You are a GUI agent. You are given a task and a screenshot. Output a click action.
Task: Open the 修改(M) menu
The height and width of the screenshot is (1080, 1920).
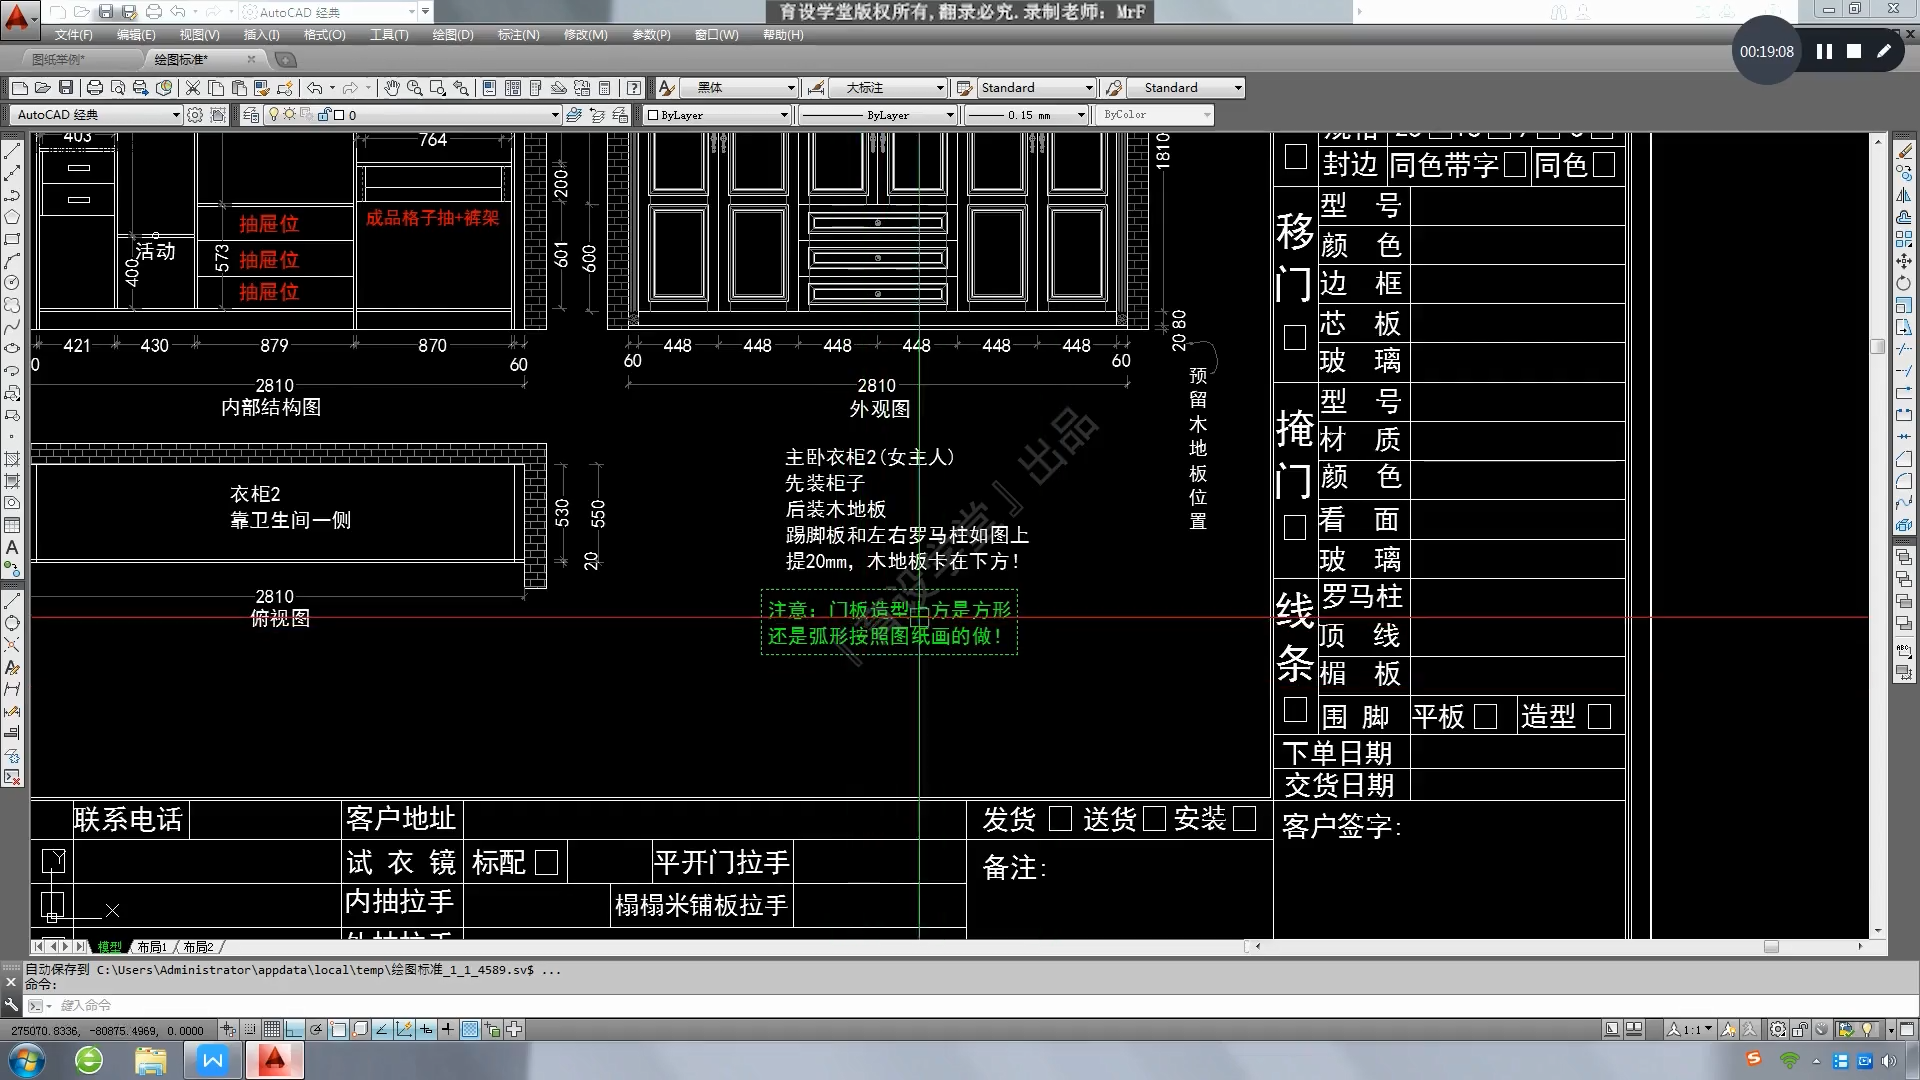pos(585,34)
